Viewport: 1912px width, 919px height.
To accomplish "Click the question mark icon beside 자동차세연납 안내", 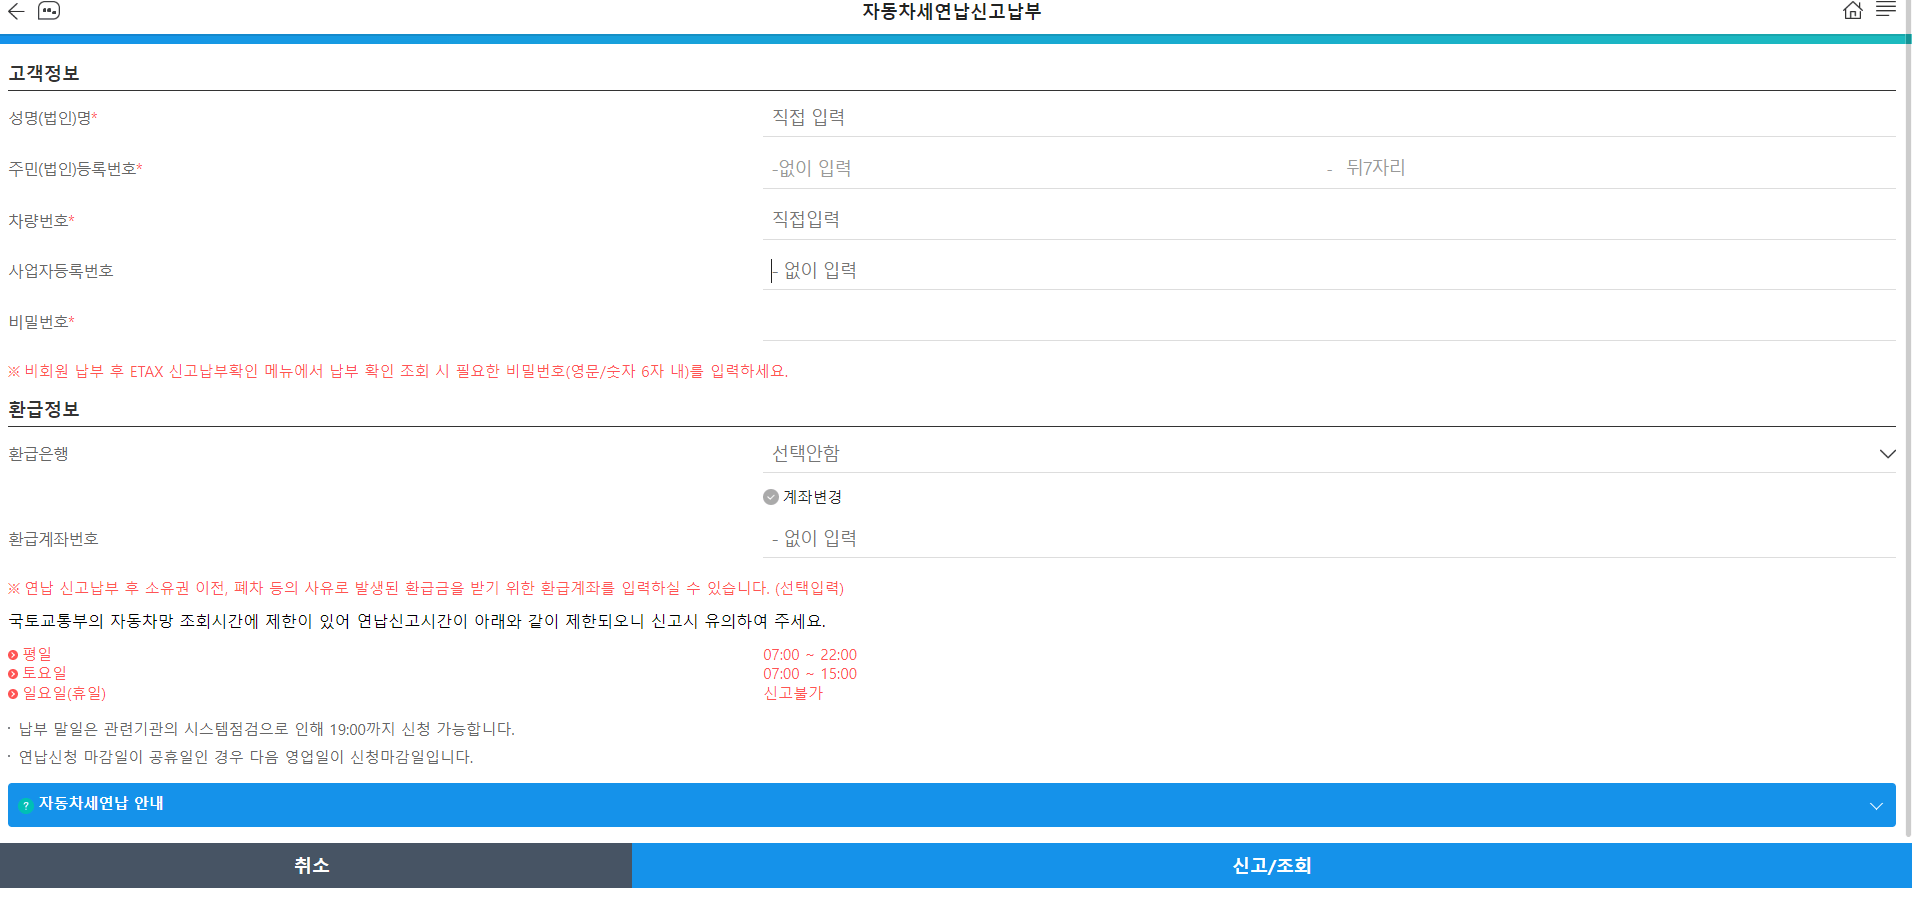I will pyautogui.click(x=26, y=805).
